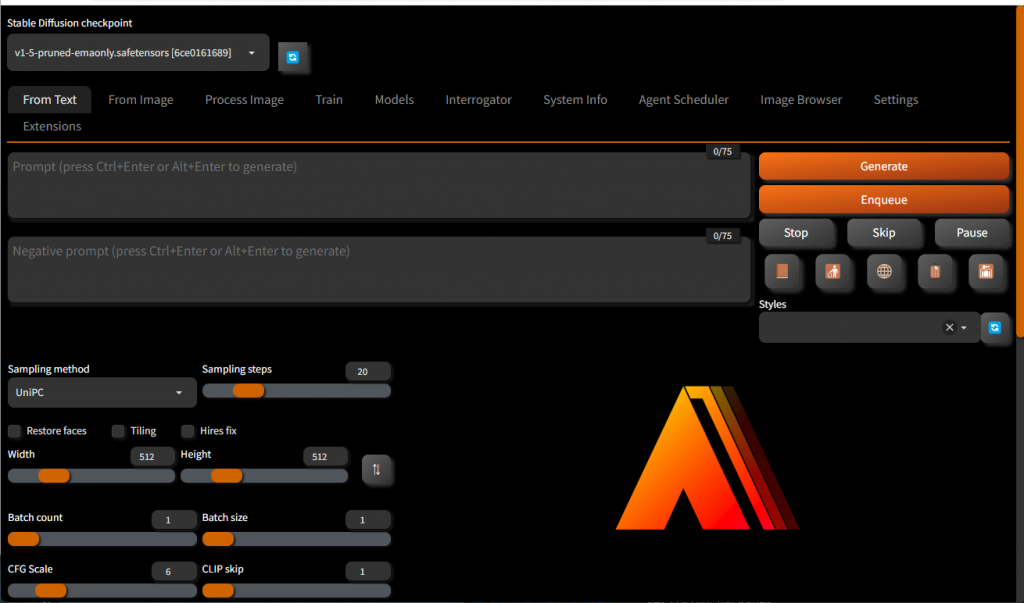The height and width of the screenshot is (603, 1024).
Task: Adjust the Width slider
Action: pos(91,476)
